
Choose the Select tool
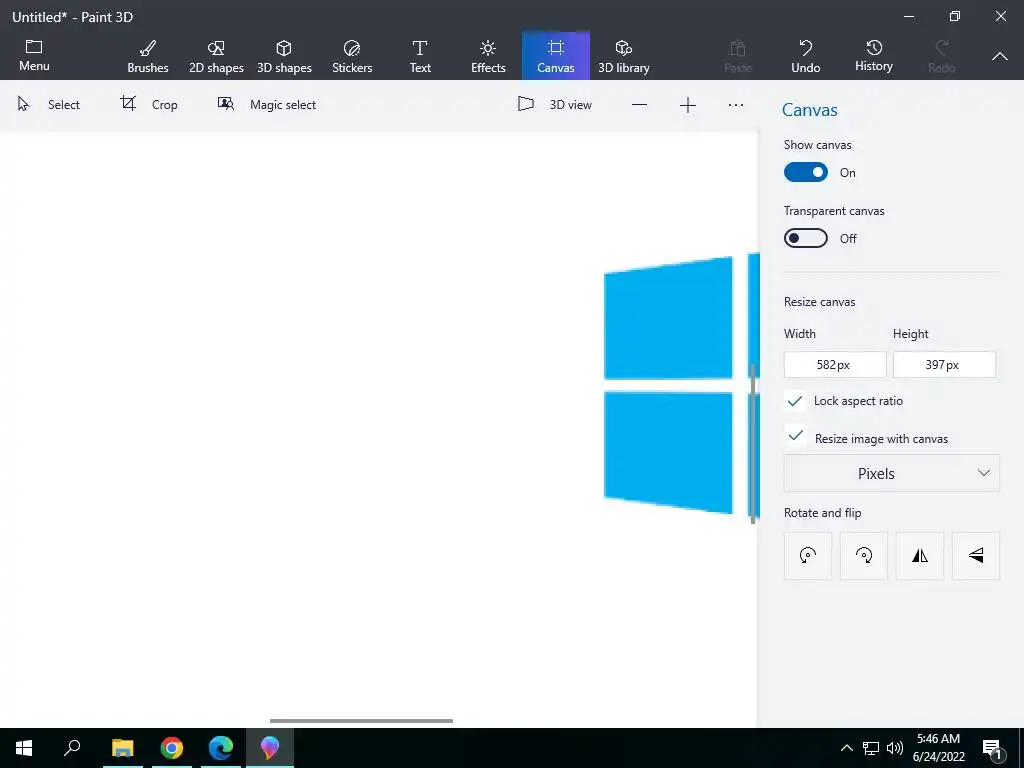49,104
